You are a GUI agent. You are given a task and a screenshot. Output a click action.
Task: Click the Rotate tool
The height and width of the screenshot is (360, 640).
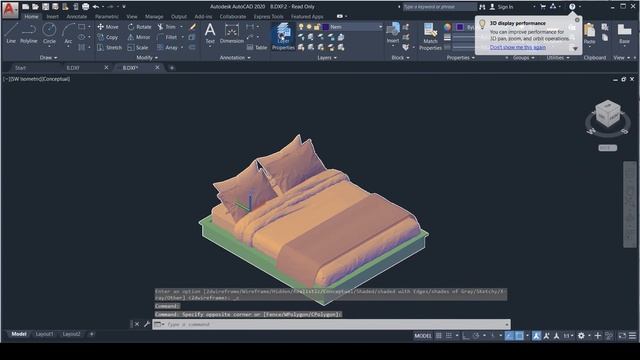(139, 27)
